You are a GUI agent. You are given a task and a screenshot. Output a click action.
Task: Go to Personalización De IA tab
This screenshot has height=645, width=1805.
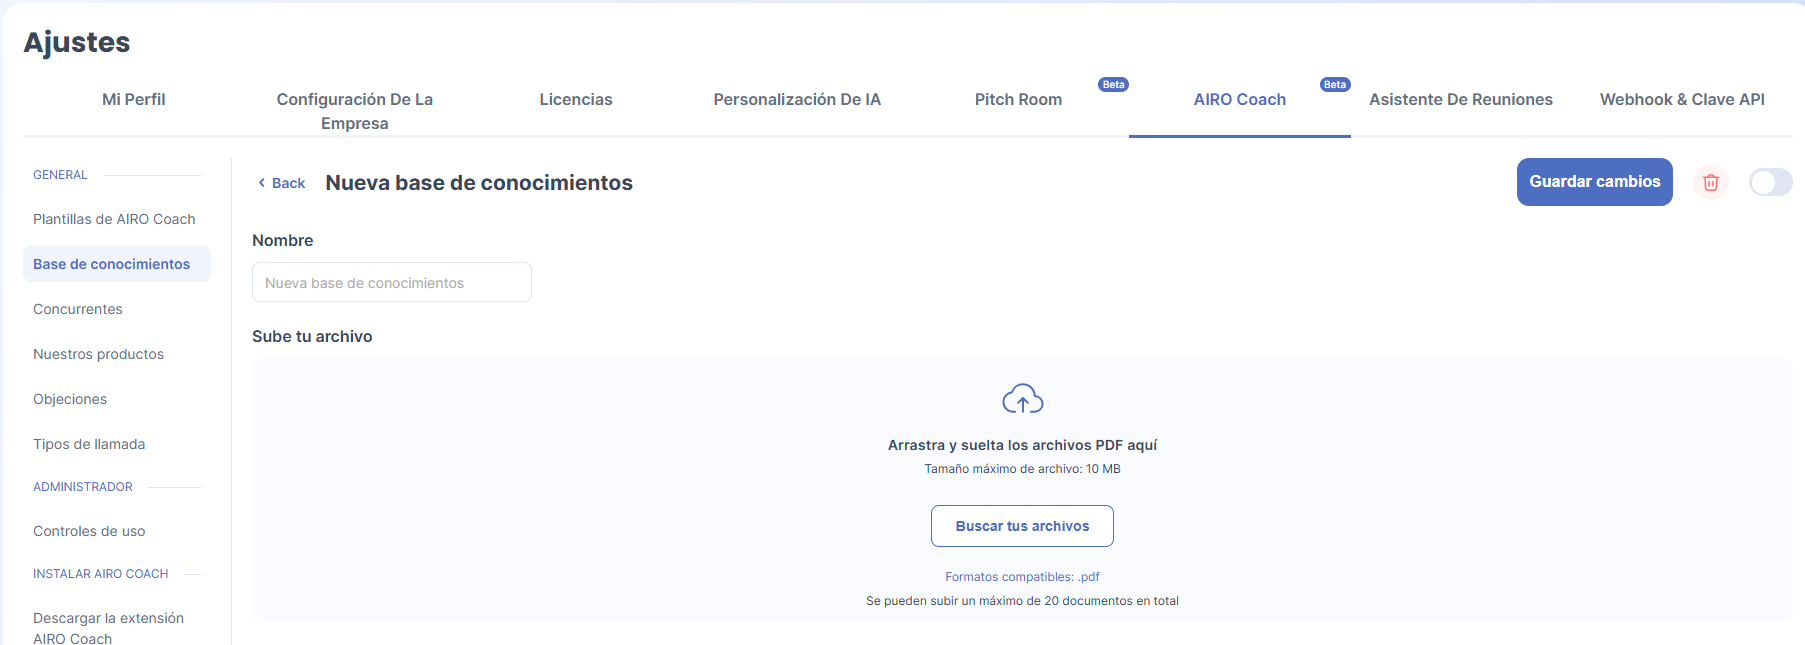click(797, 100)
